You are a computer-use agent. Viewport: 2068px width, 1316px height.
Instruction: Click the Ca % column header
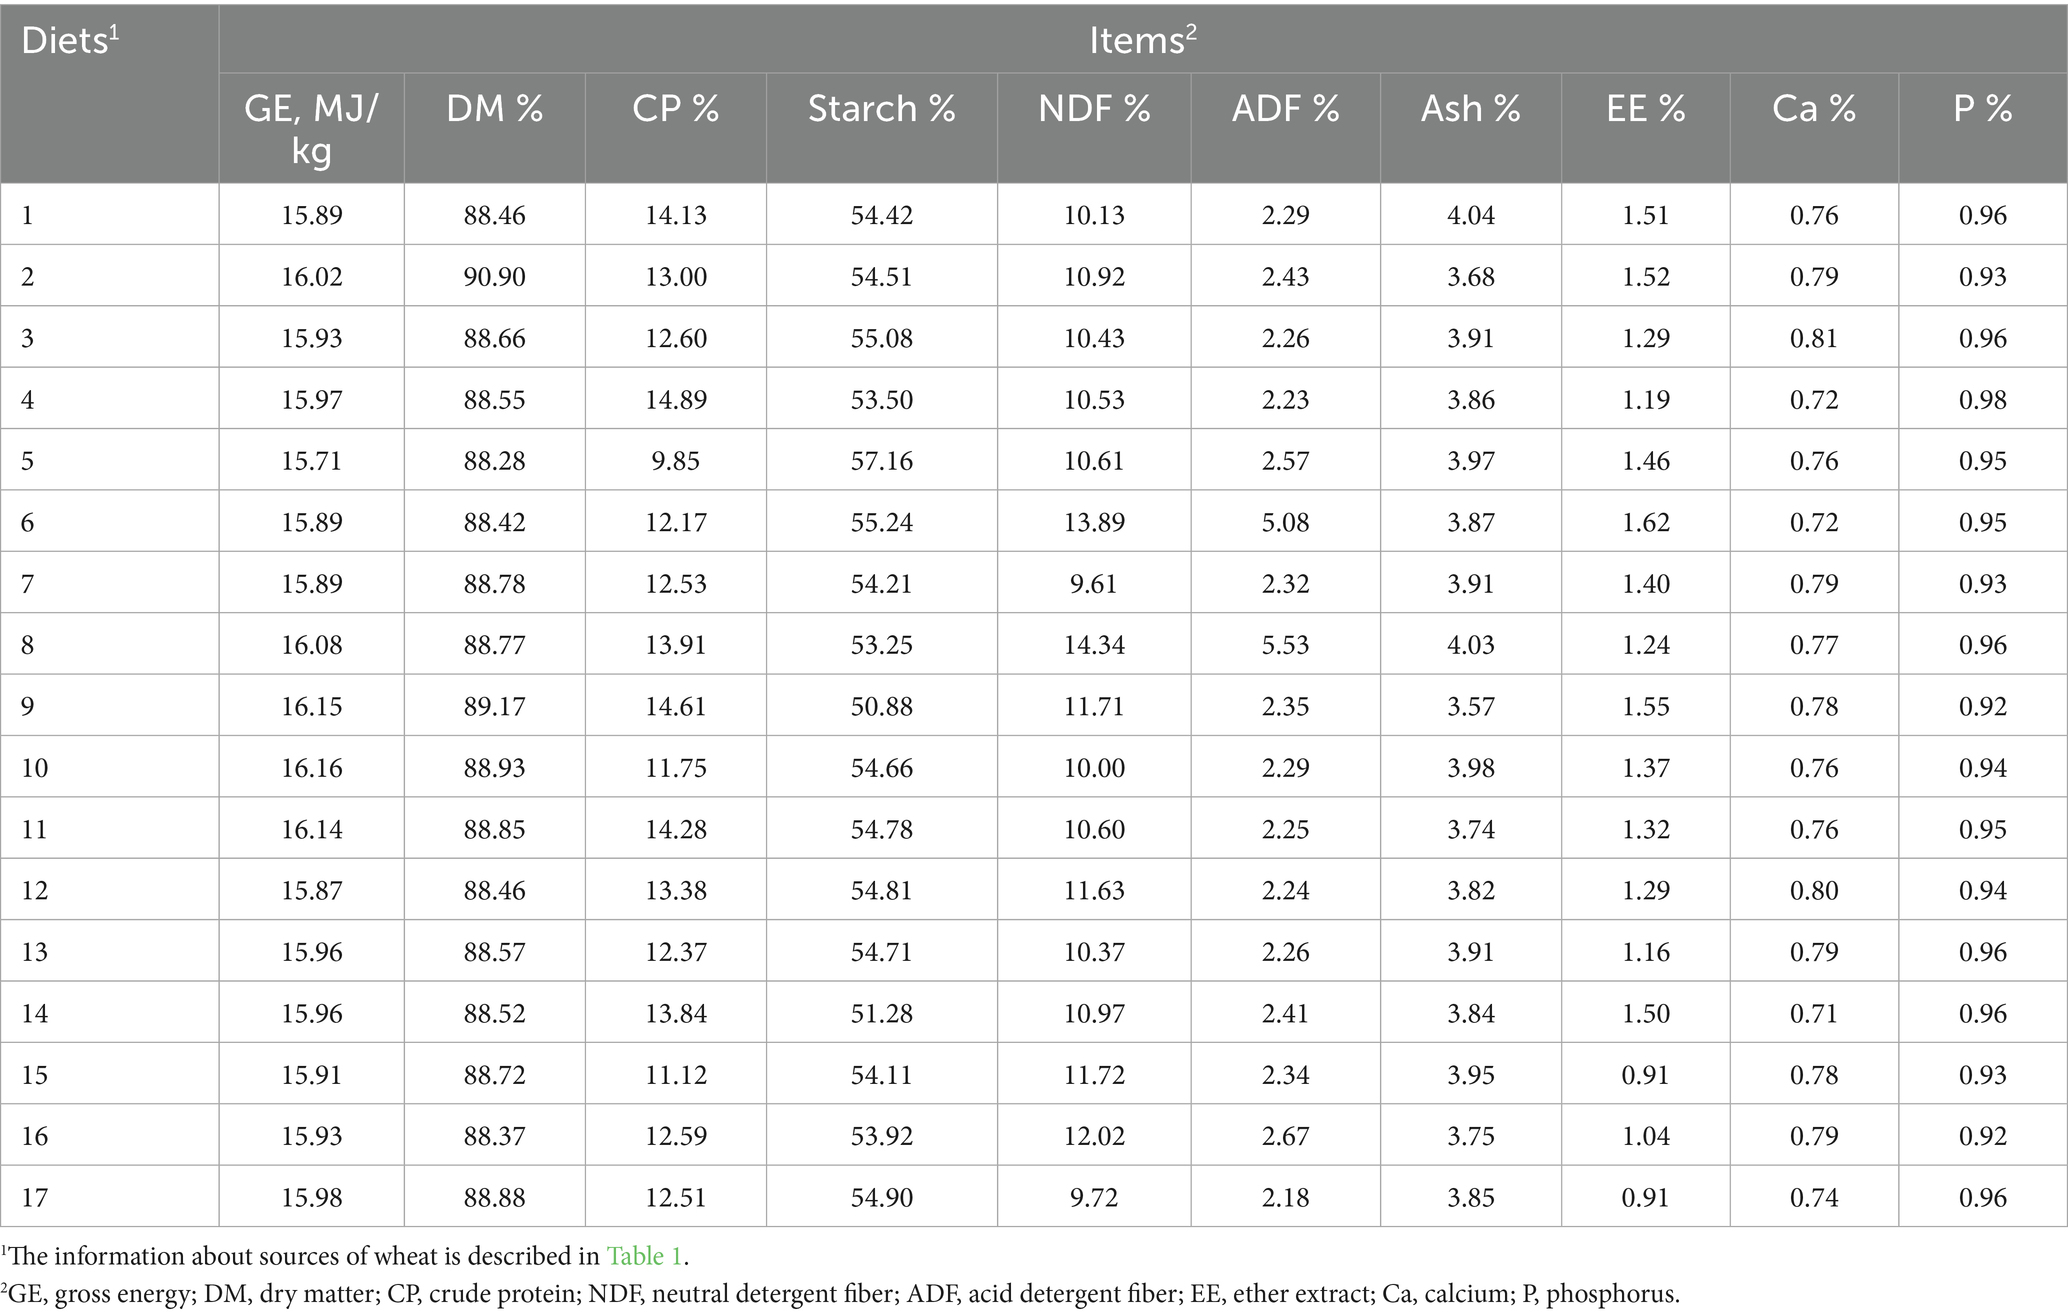pos(1813,109)
